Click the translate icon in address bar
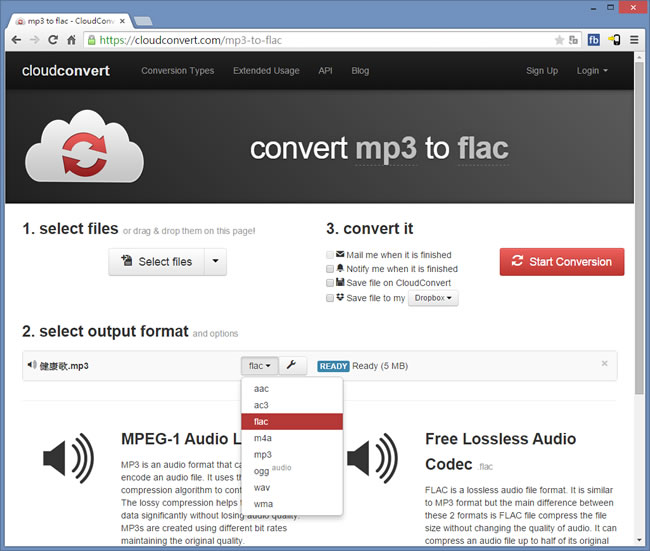This screenshot has height=551, width=650. [x=573, y=40]
